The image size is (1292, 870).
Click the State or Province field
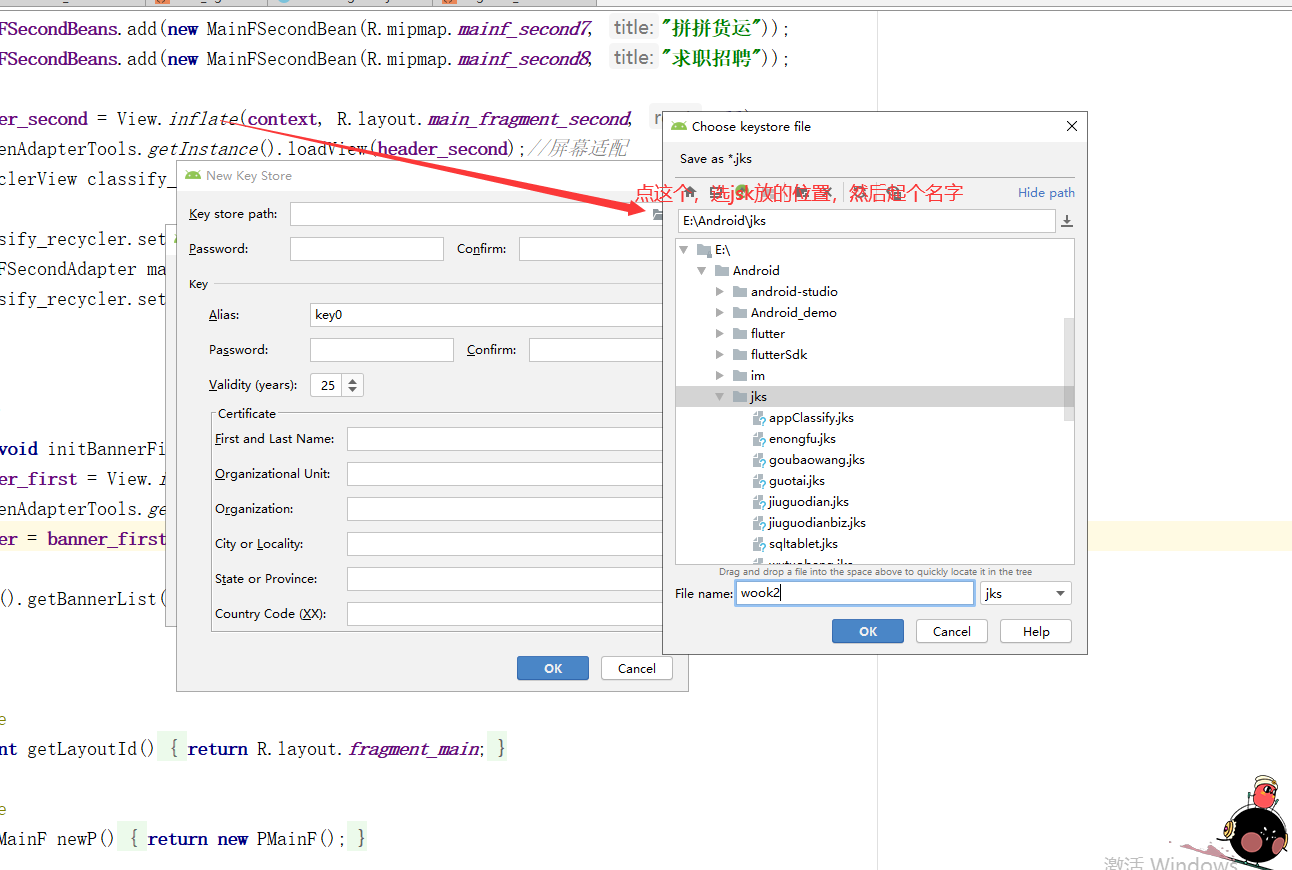[505, 579]
